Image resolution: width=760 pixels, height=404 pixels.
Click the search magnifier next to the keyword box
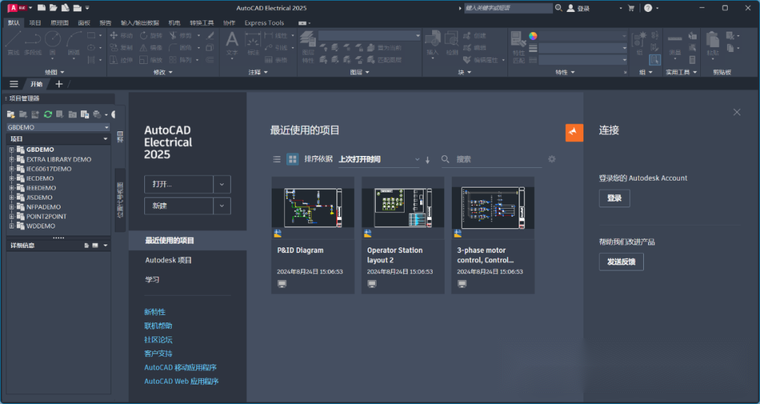558,8
